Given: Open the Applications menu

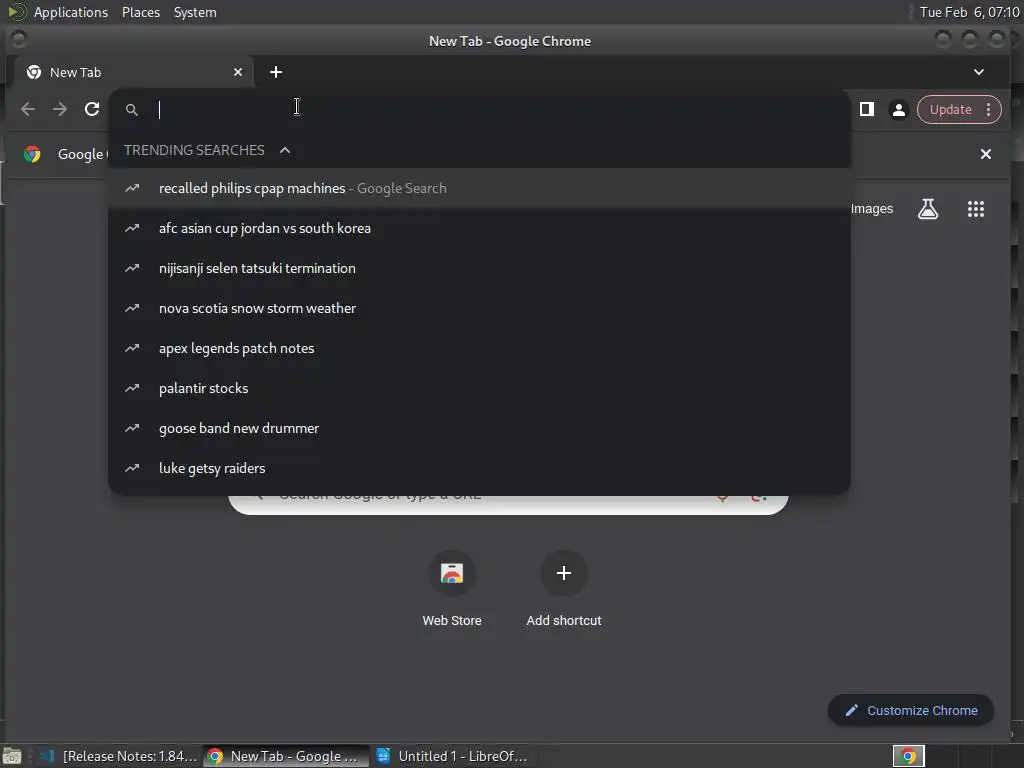Looking at the screenshot, I should click(71, 12).
